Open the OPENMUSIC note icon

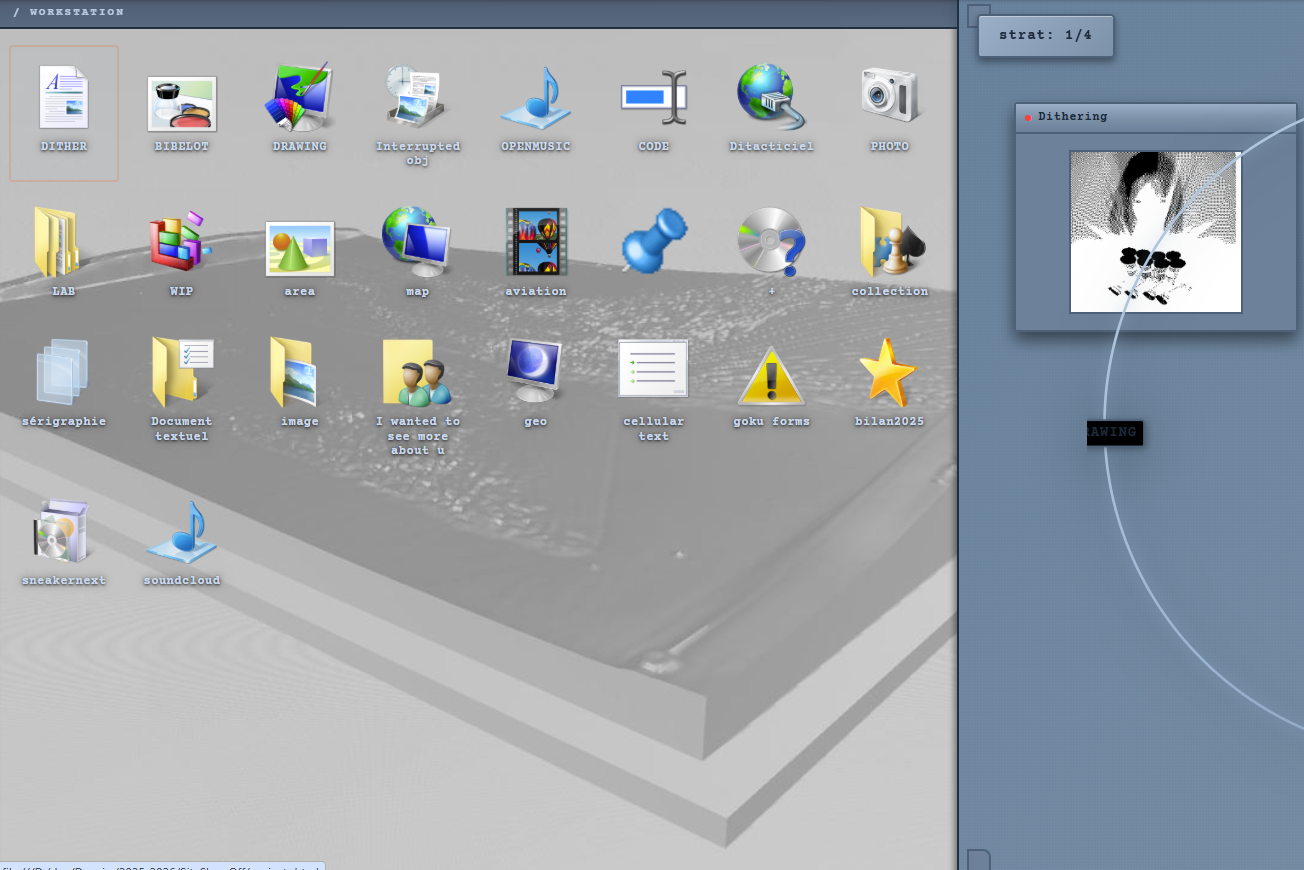pos(536,98)
